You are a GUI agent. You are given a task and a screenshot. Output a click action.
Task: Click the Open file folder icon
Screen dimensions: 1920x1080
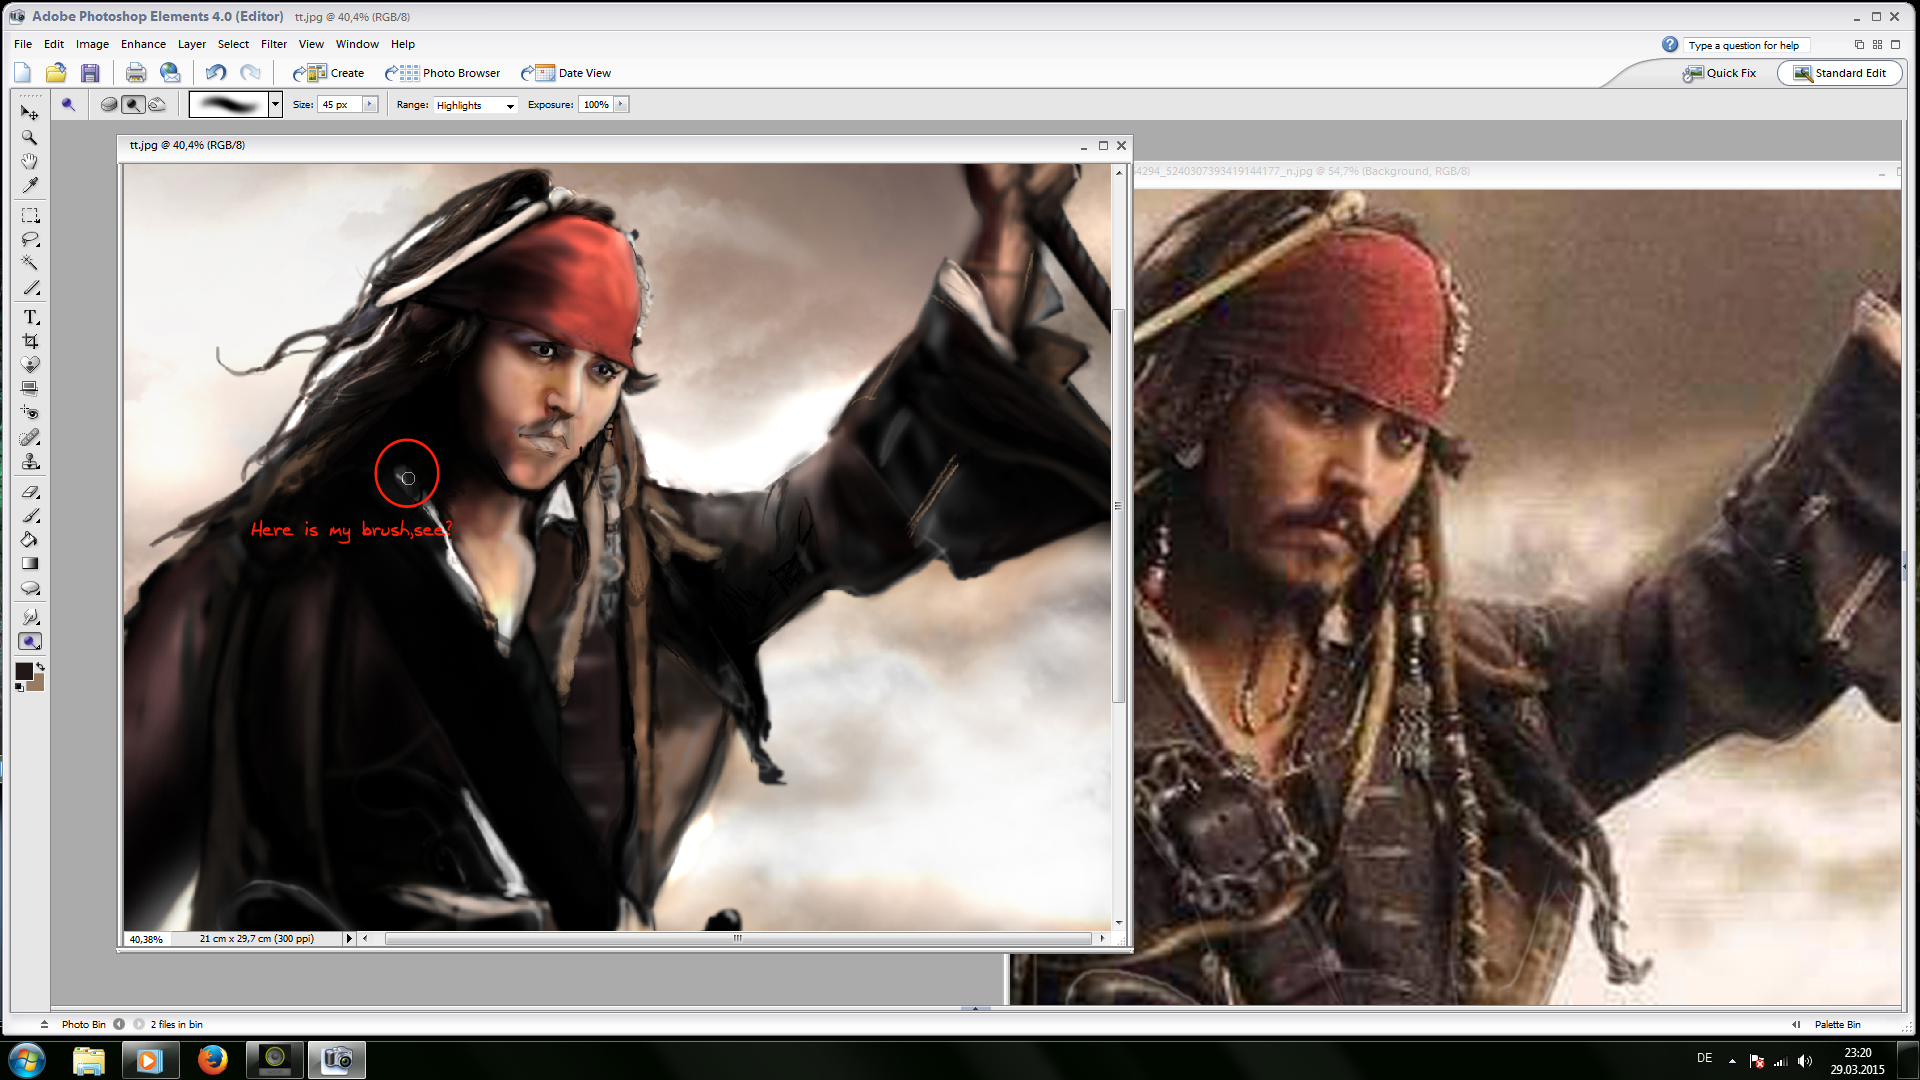56,72
